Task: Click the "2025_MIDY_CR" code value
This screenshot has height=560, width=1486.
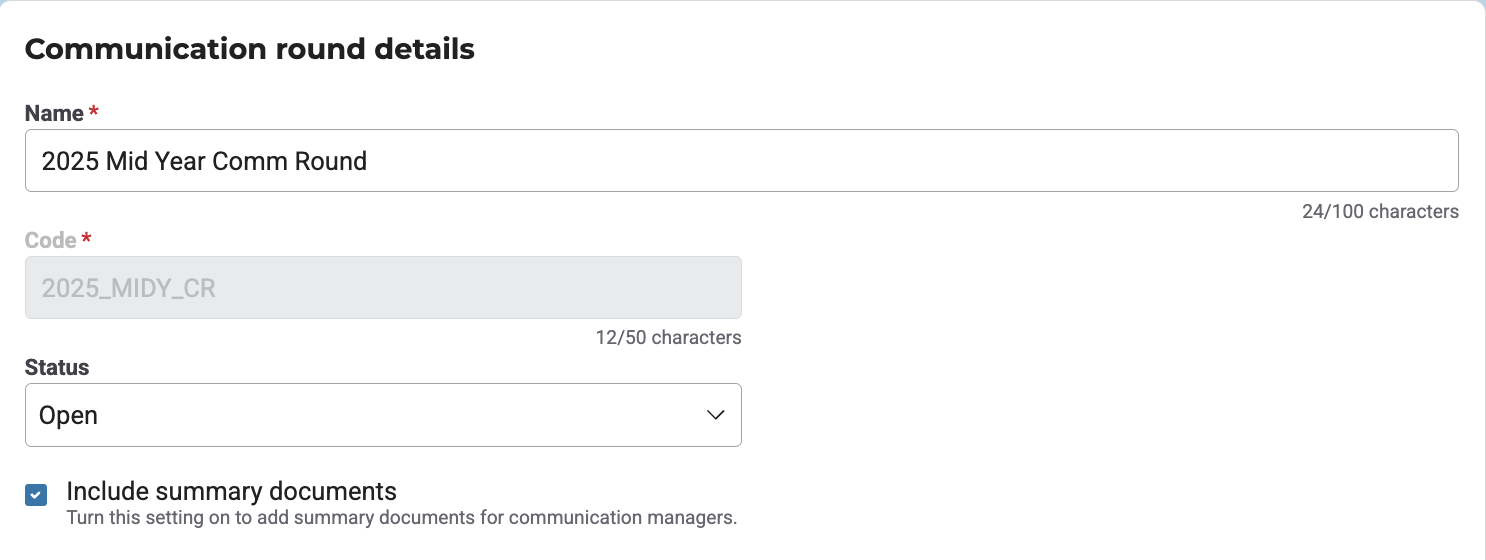Action: [129, 289]
